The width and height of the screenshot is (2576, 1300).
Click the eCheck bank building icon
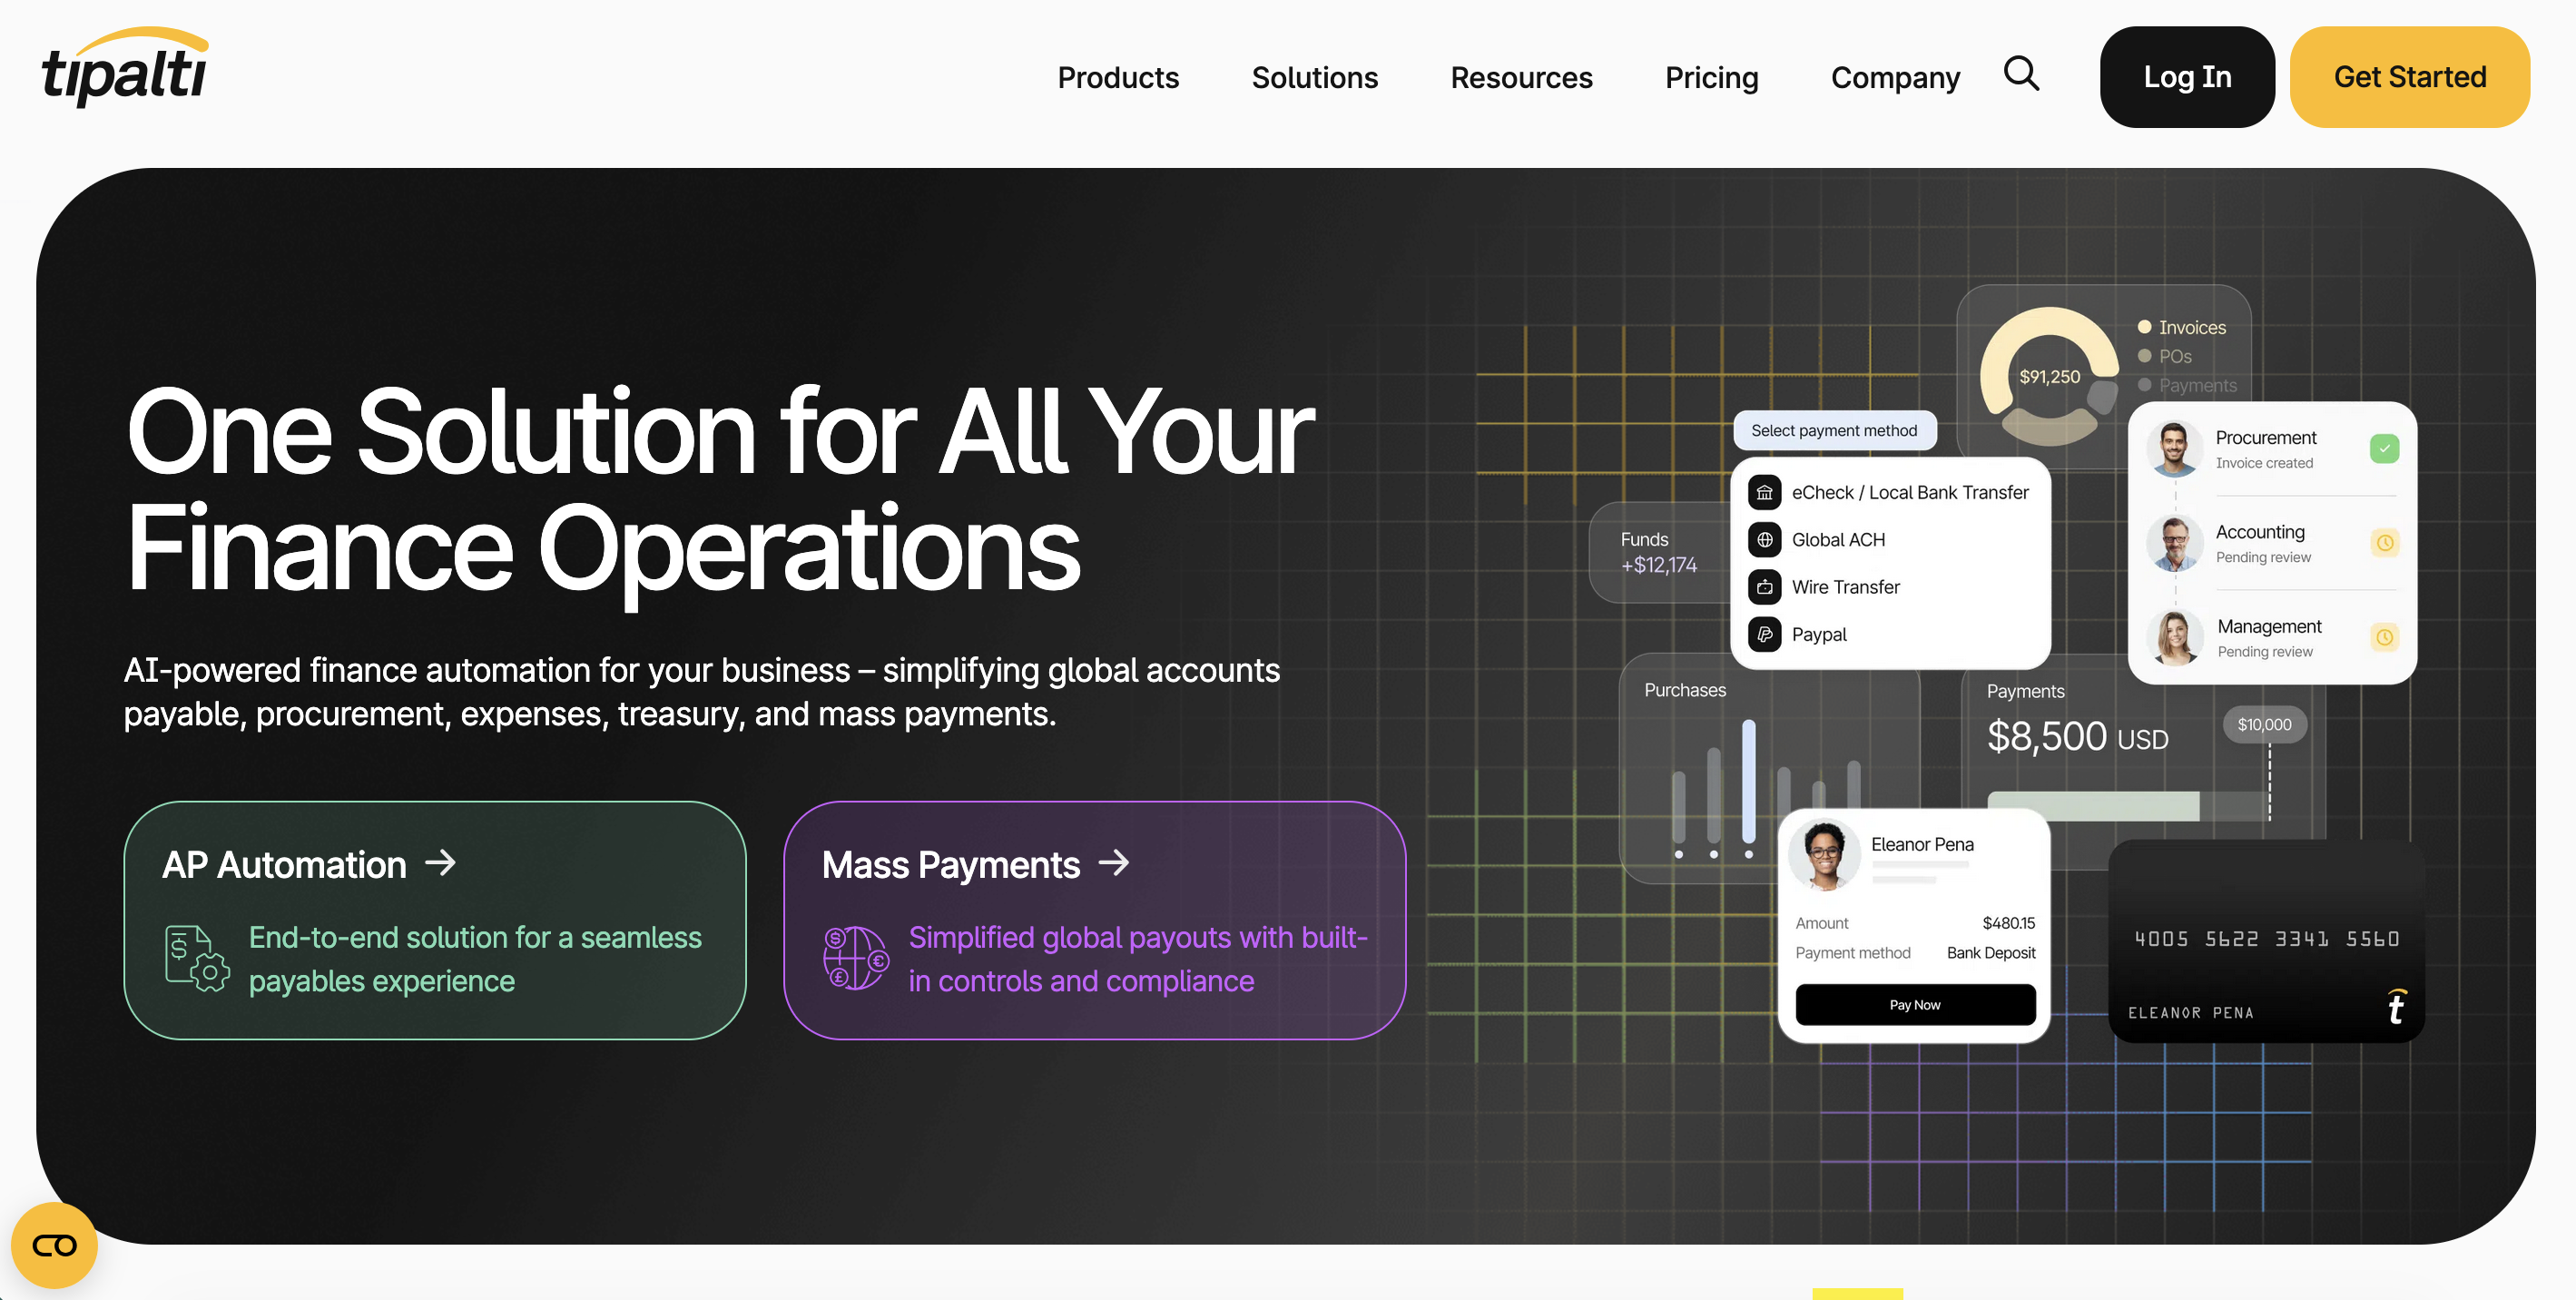point(1764,492)
